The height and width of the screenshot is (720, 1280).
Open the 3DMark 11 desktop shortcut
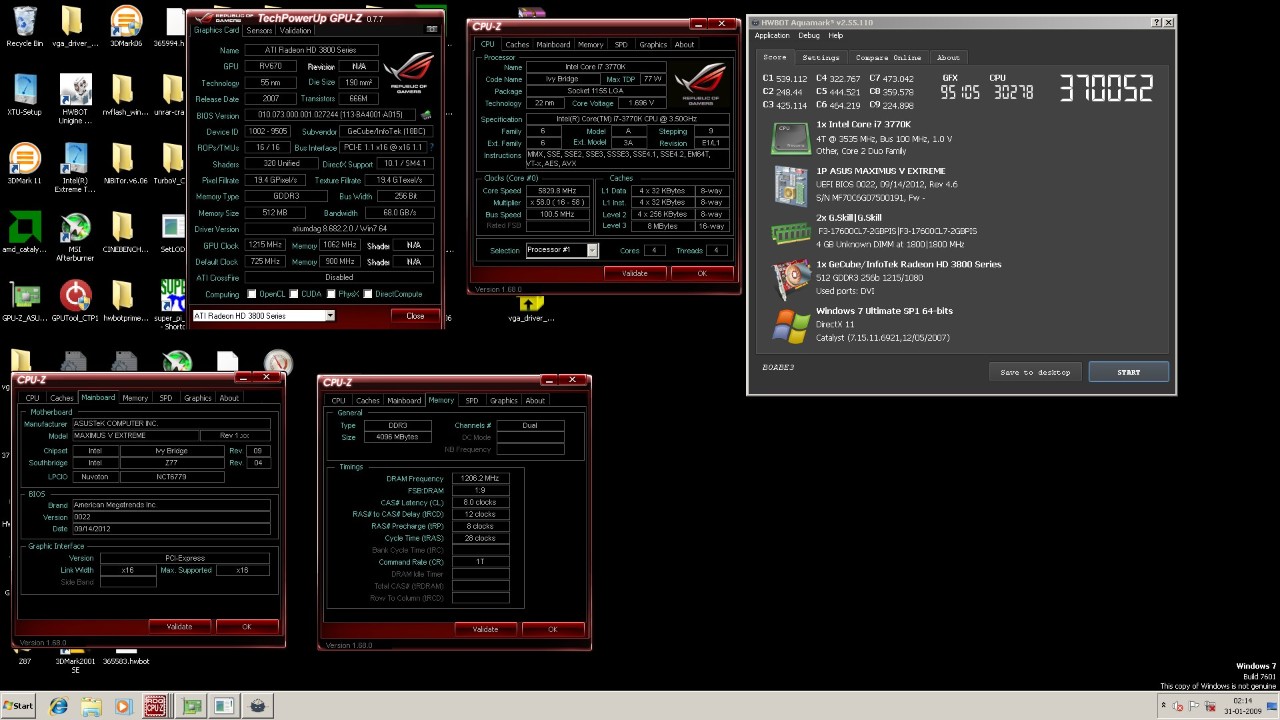click(x=24, y=164)
